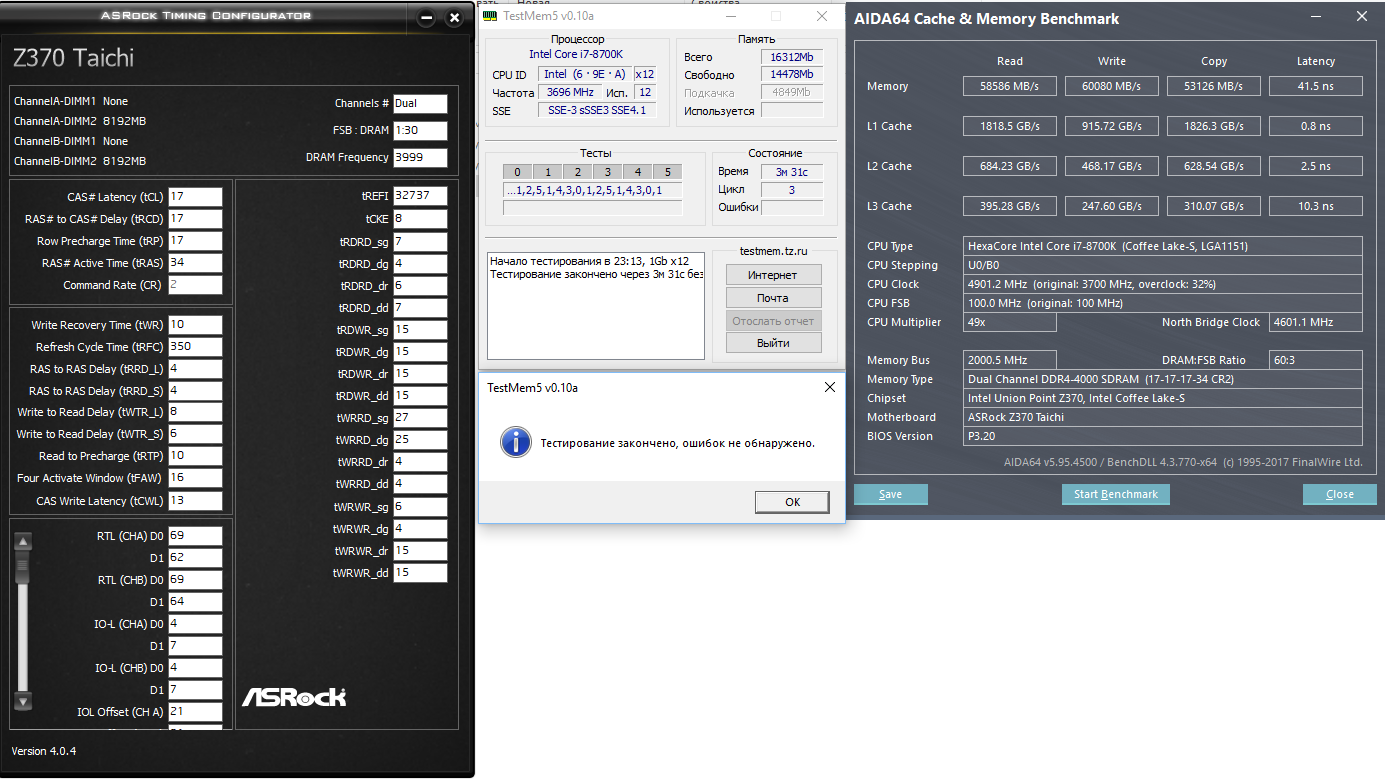Open the Интернет button in TestMem5
Image resolution: width=1385 pixels, height=781 pixels.
pos(773,275)
